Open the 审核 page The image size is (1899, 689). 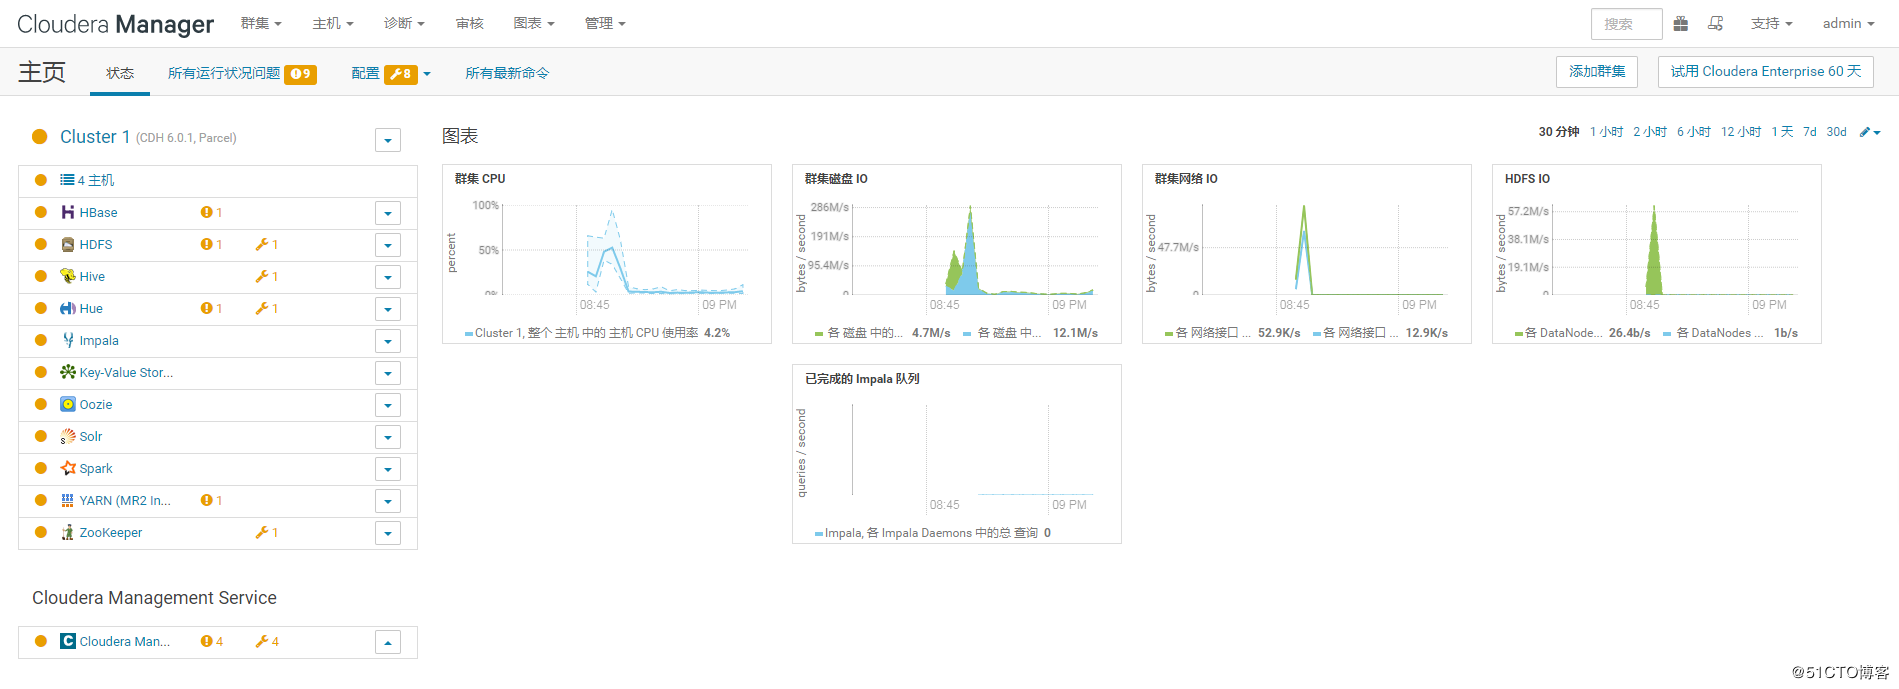[469, 23]
